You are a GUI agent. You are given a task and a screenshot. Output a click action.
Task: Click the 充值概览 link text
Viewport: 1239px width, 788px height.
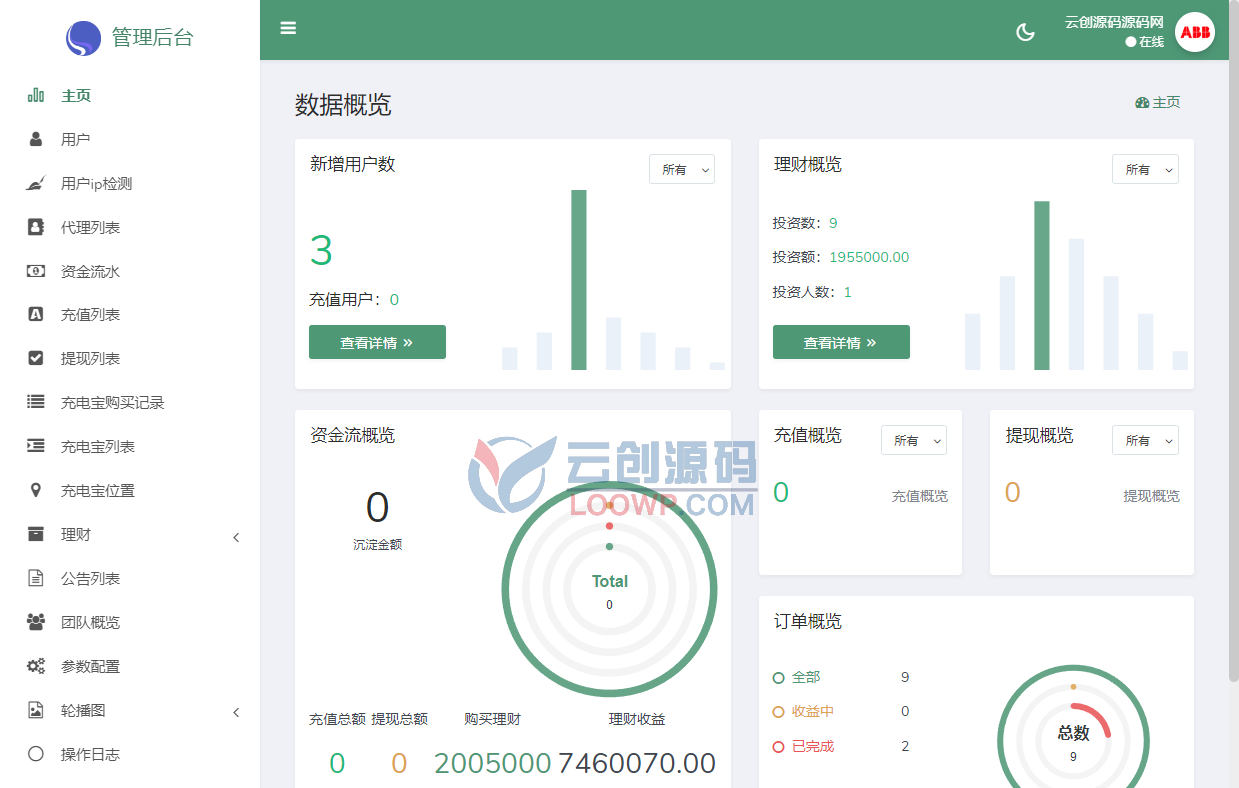[920, 496]
